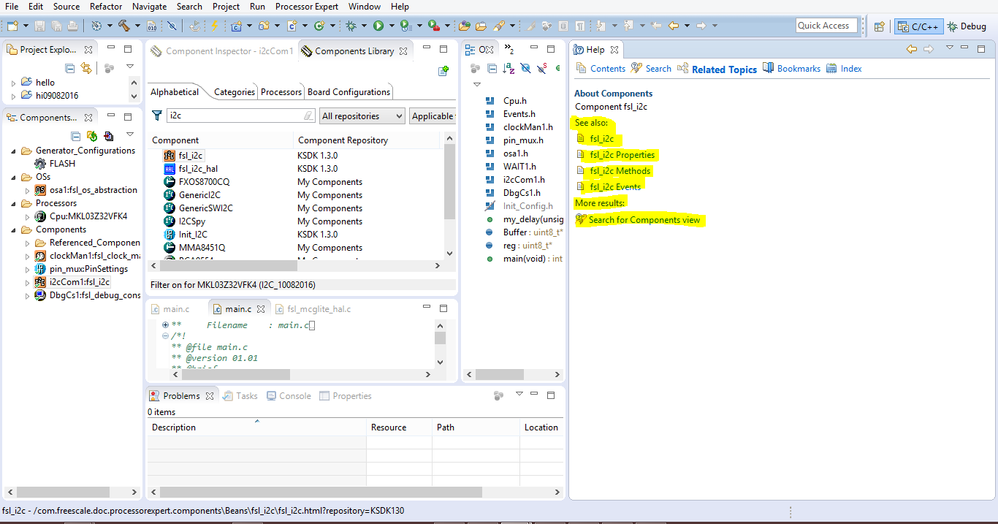Expand the hello project node
Screen dimensions: 998x524
13,83
